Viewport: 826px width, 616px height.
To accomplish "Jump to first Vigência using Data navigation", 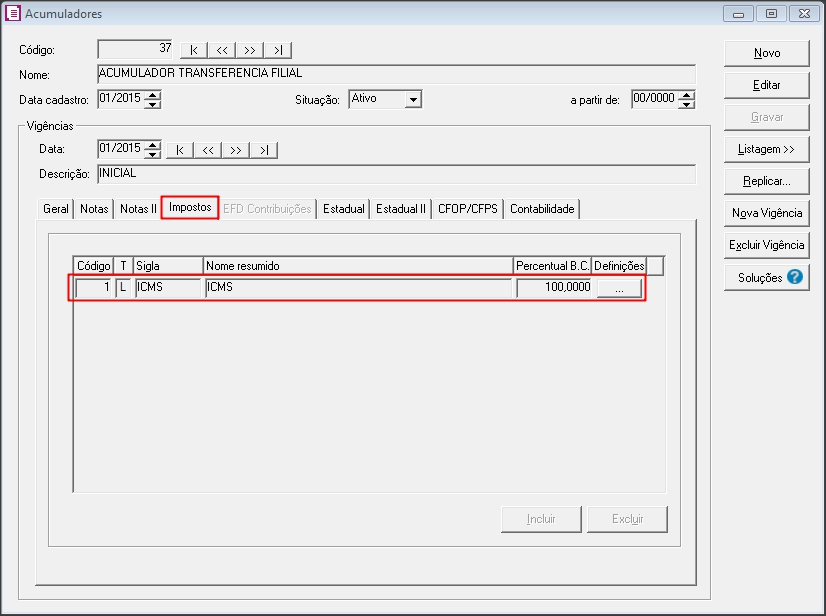I will pyautogui.click(x=180, y=150).
